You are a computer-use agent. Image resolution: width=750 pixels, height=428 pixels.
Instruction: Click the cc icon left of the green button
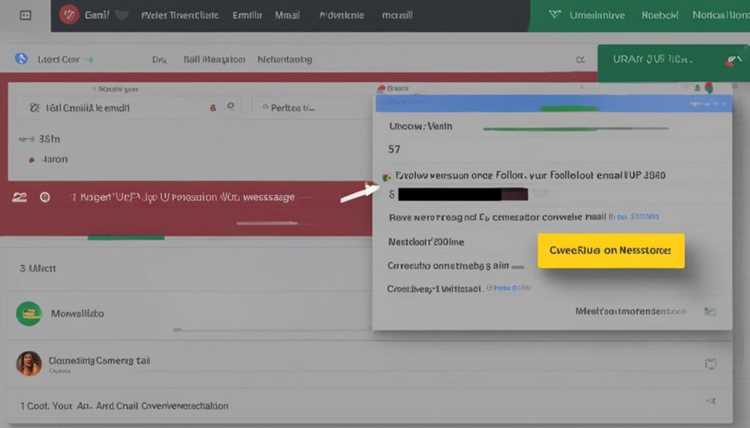coord(580,60)
